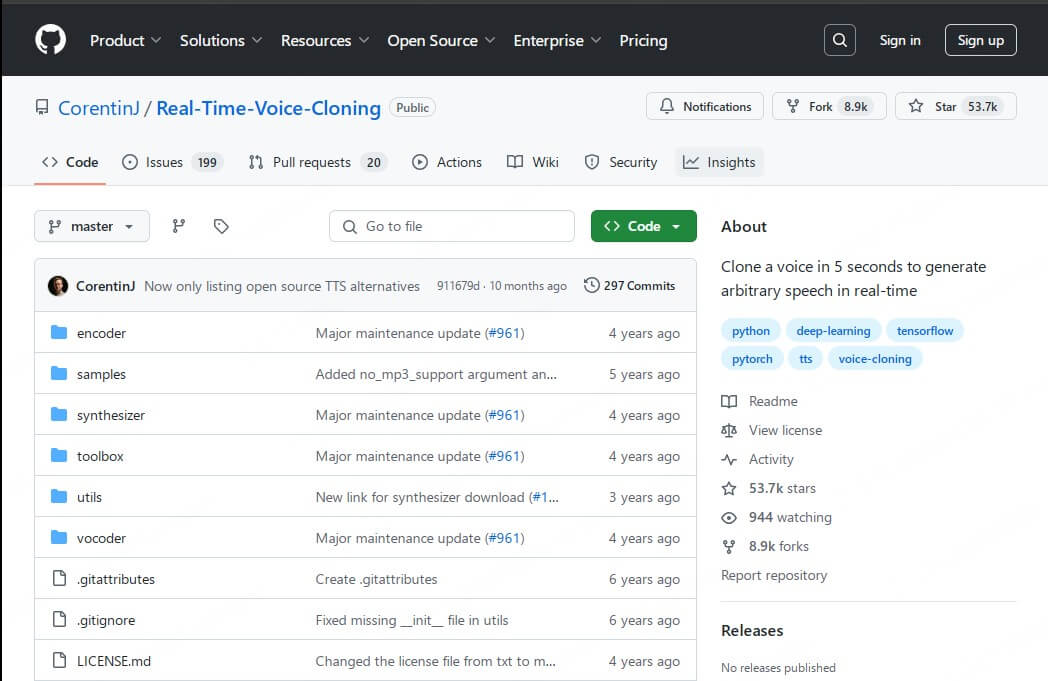Click the vocoder folder icon
The width and height of the screenshot is (1048, 681).
pos(59,537)
